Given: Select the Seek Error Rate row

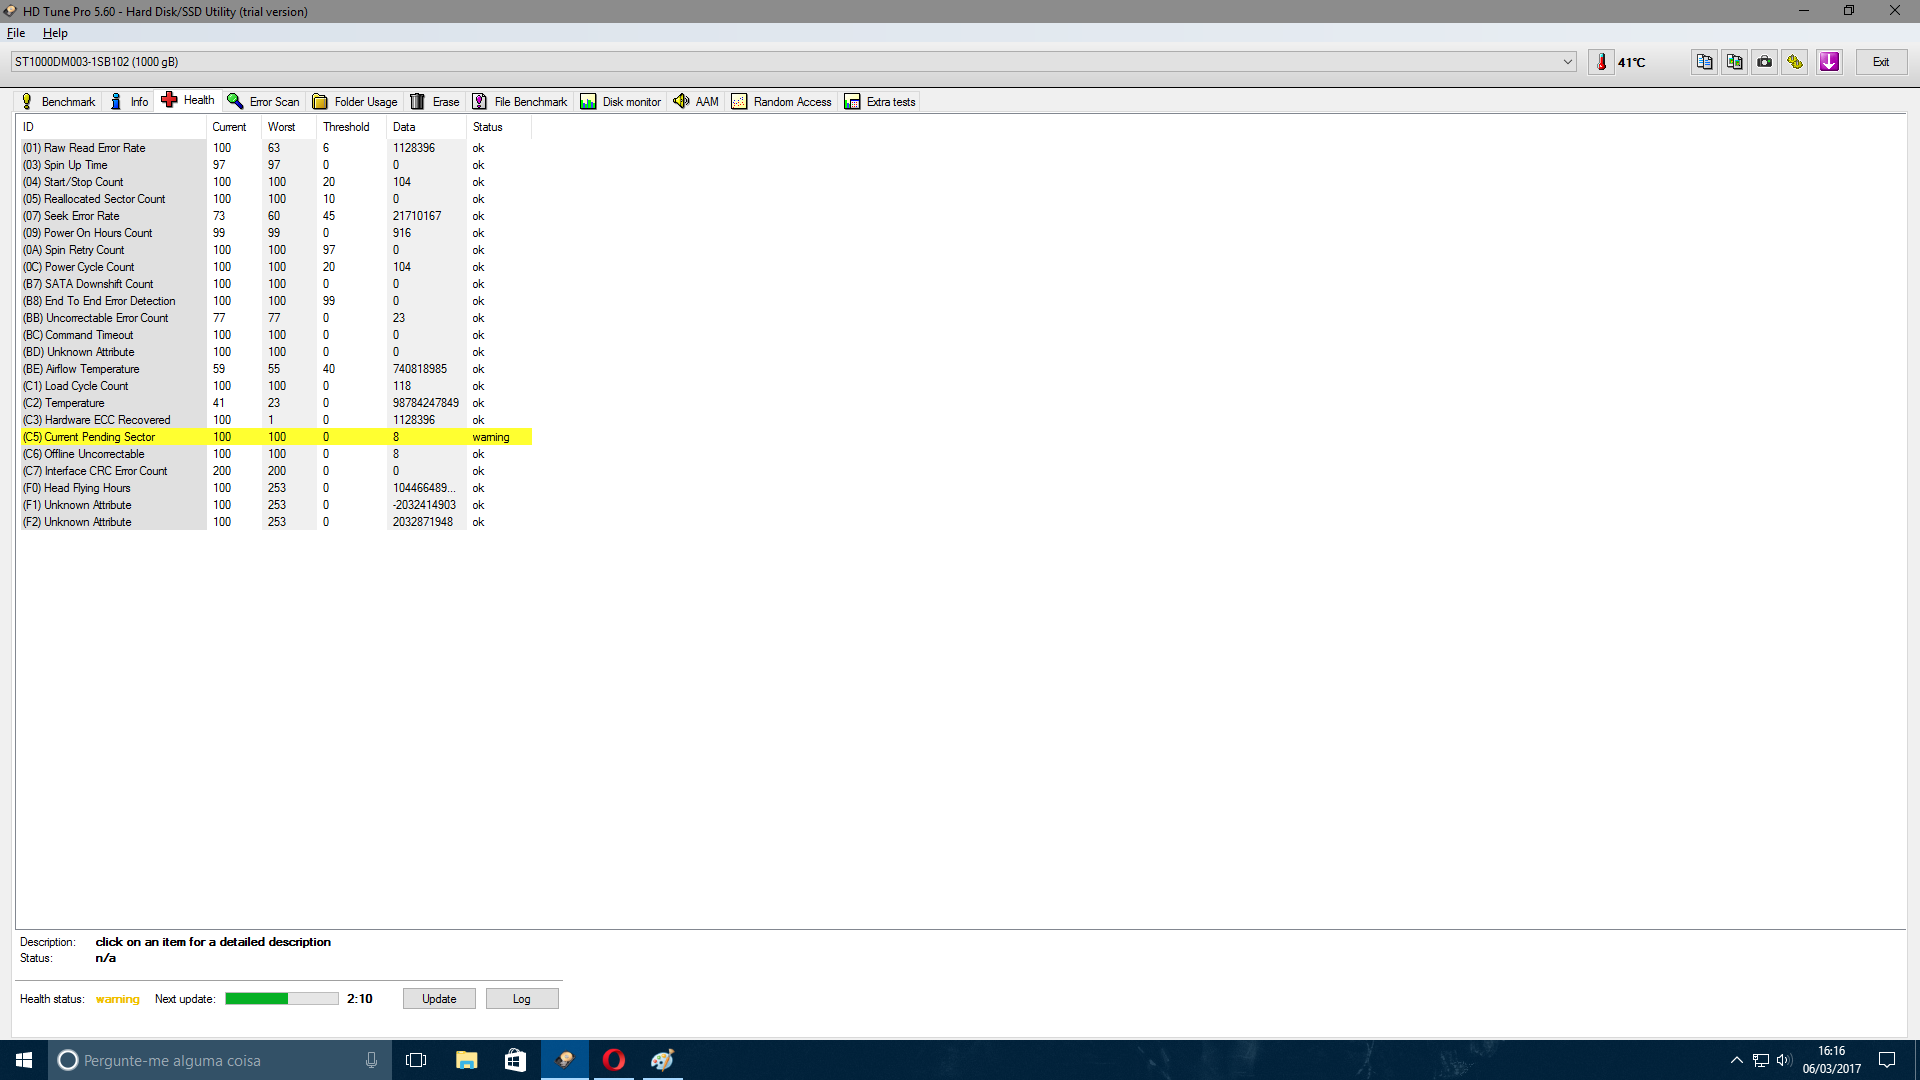Looking at the screenshot, I should pos(275,216).
